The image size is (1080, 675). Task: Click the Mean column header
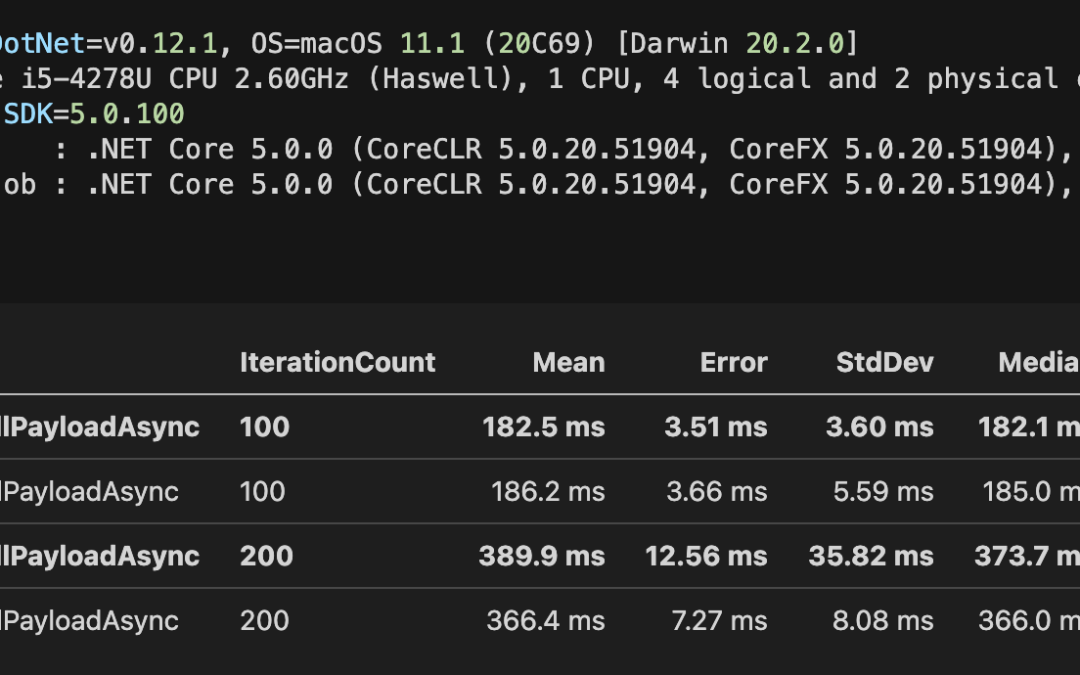pos(568,362)
